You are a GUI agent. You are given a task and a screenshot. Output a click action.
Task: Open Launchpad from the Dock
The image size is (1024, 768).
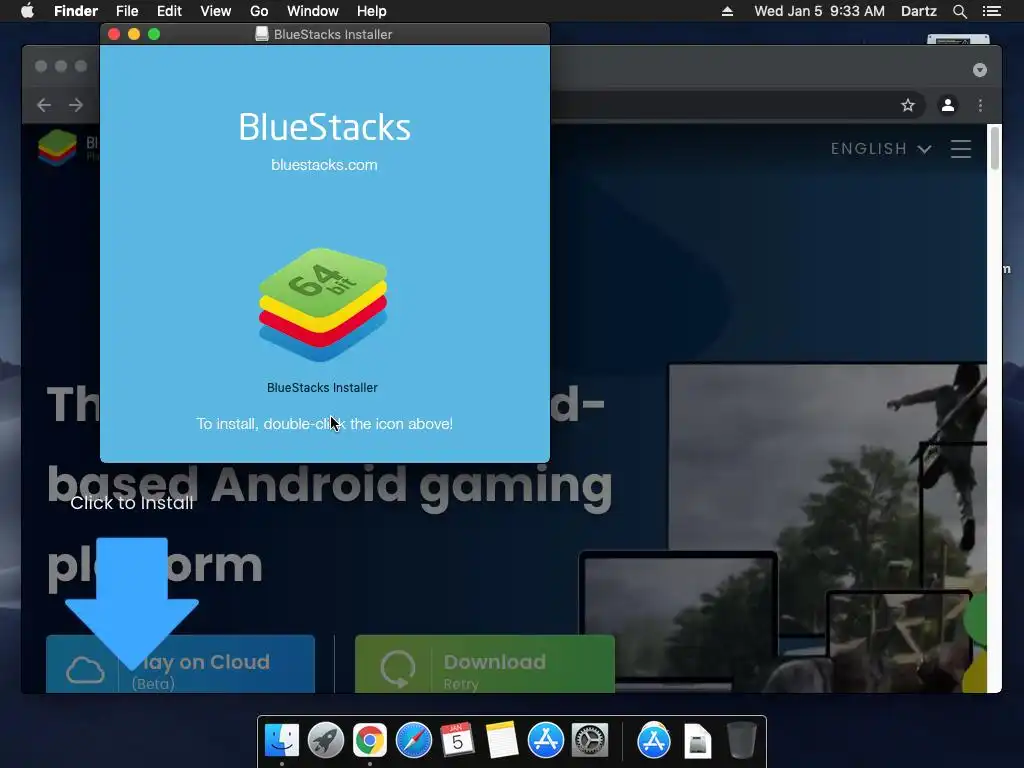(325, 741)
